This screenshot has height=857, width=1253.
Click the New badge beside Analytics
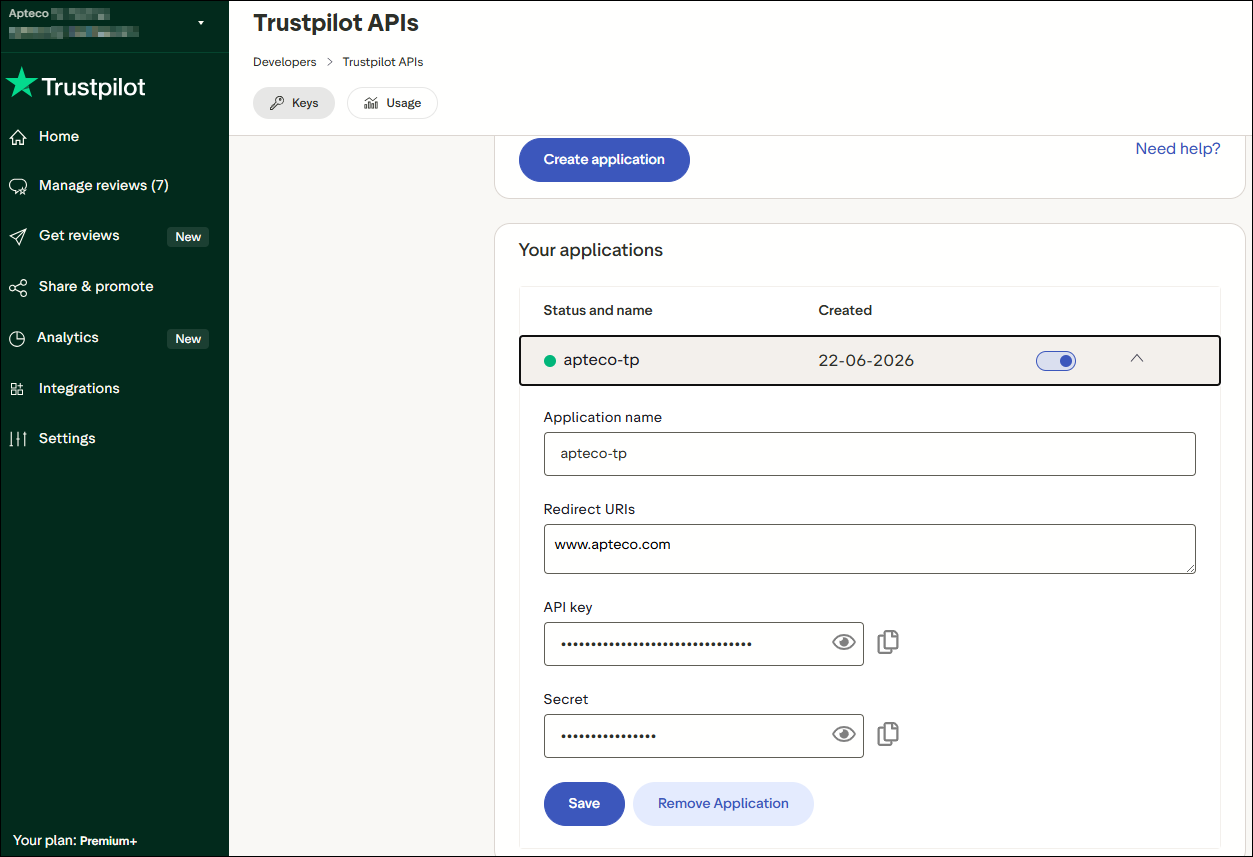[x=188, y=339]
